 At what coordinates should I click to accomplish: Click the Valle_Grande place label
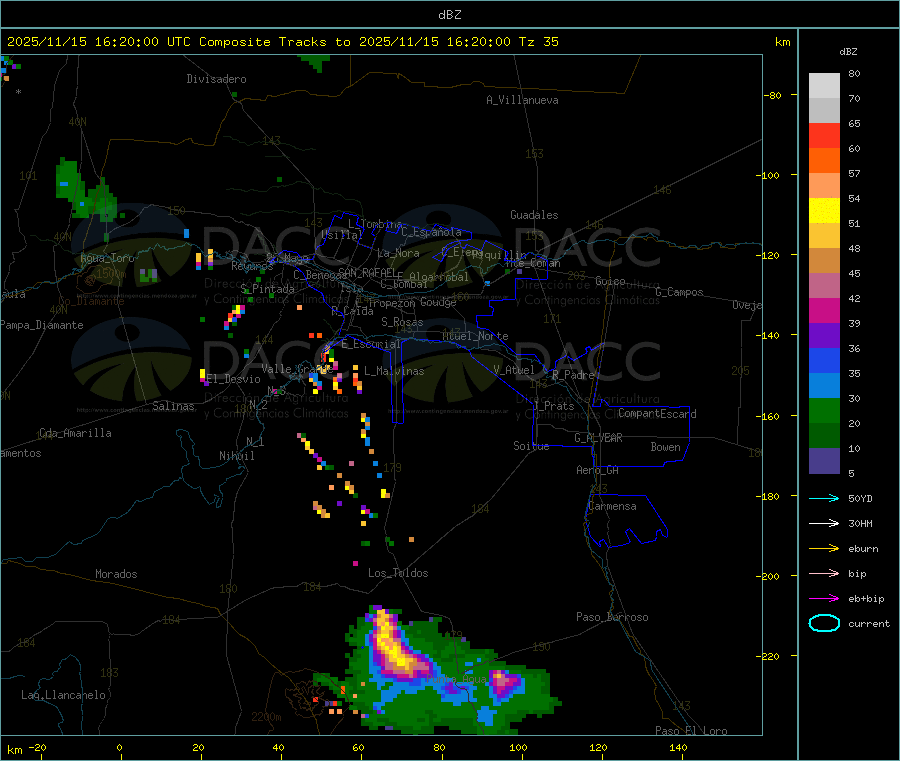click(297, 369)
